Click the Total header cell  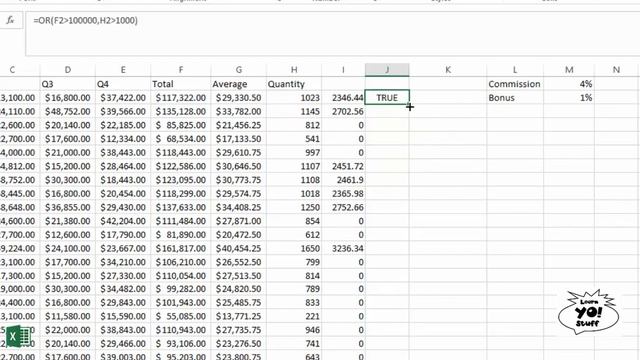181,84
